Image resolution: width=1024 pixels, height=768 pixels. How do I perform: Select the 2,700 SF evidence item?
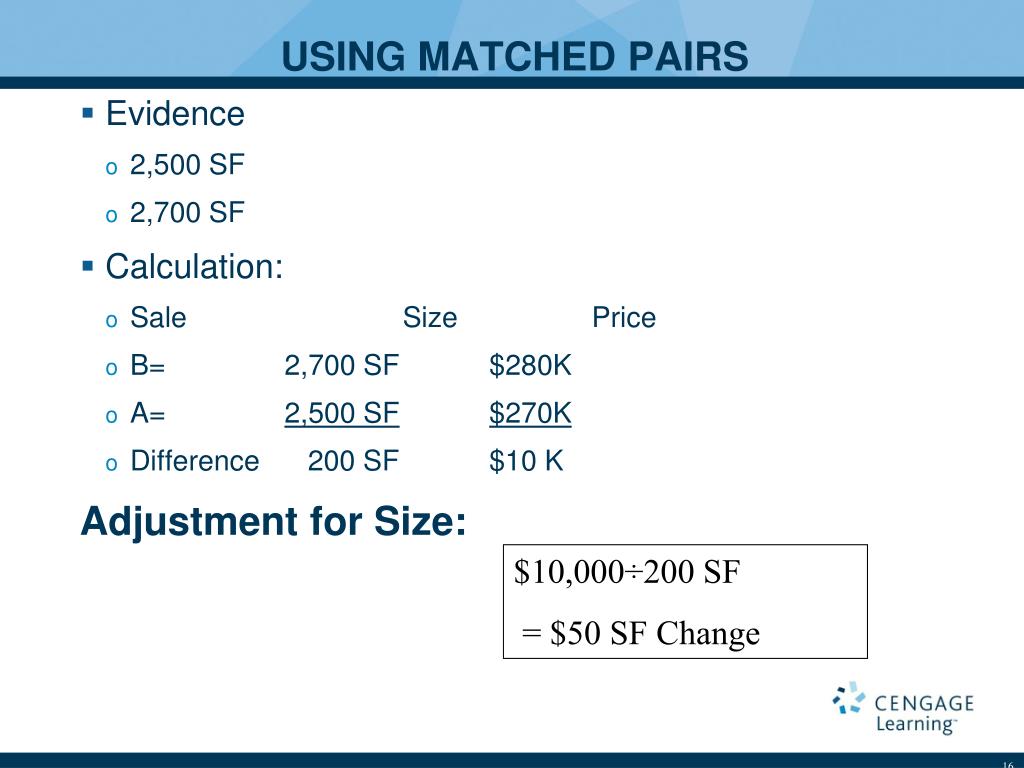(x=187, y=212)
